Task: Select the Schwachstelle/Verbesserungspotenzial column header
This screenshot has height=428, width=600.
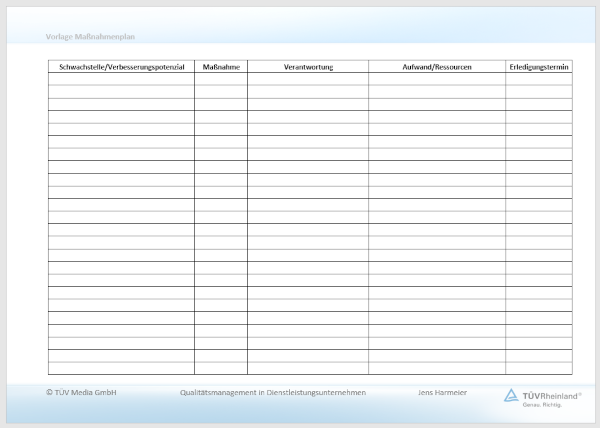Action: coord(121,67)
